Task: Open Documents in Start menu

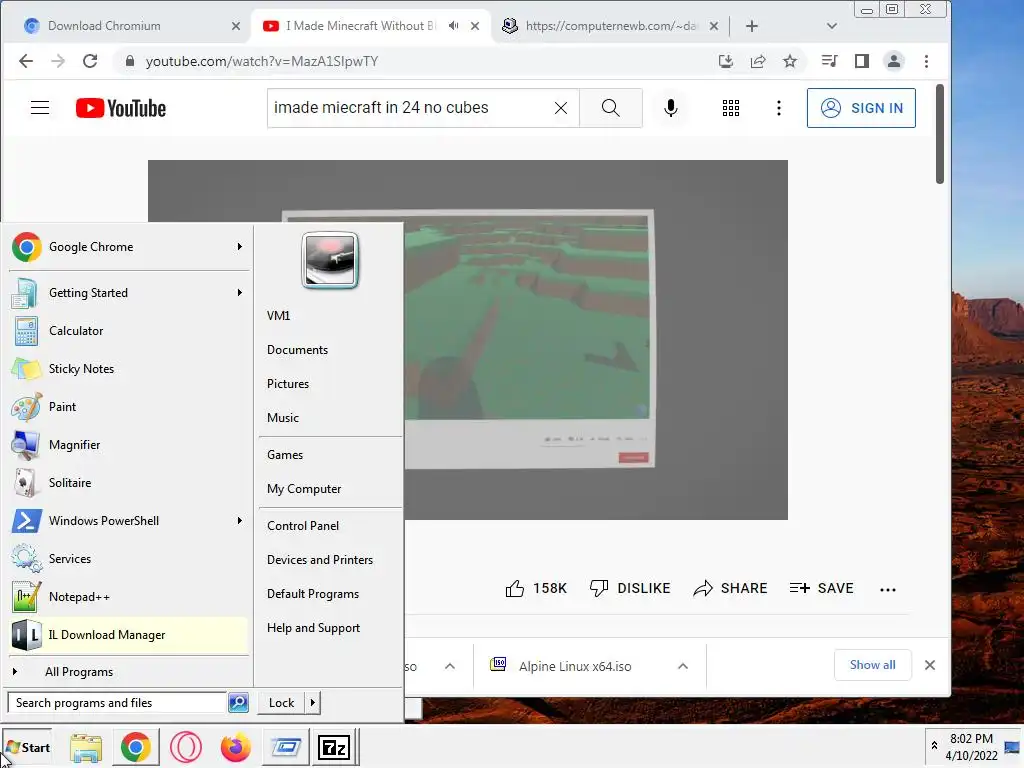Action: click(297, 350)
